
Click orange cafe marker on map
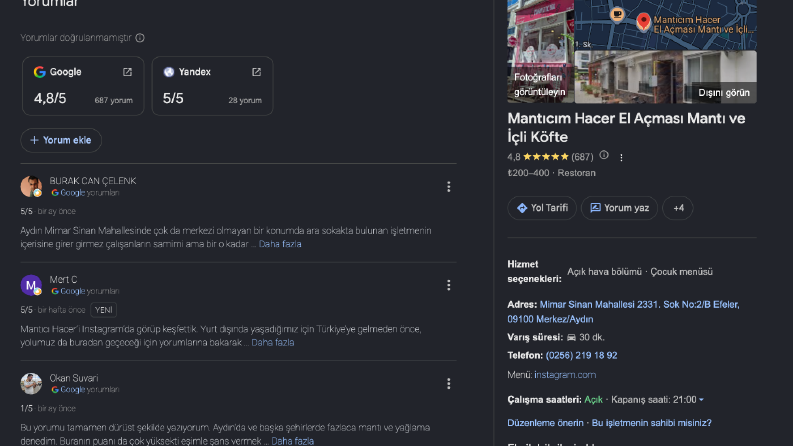[617, 14]
